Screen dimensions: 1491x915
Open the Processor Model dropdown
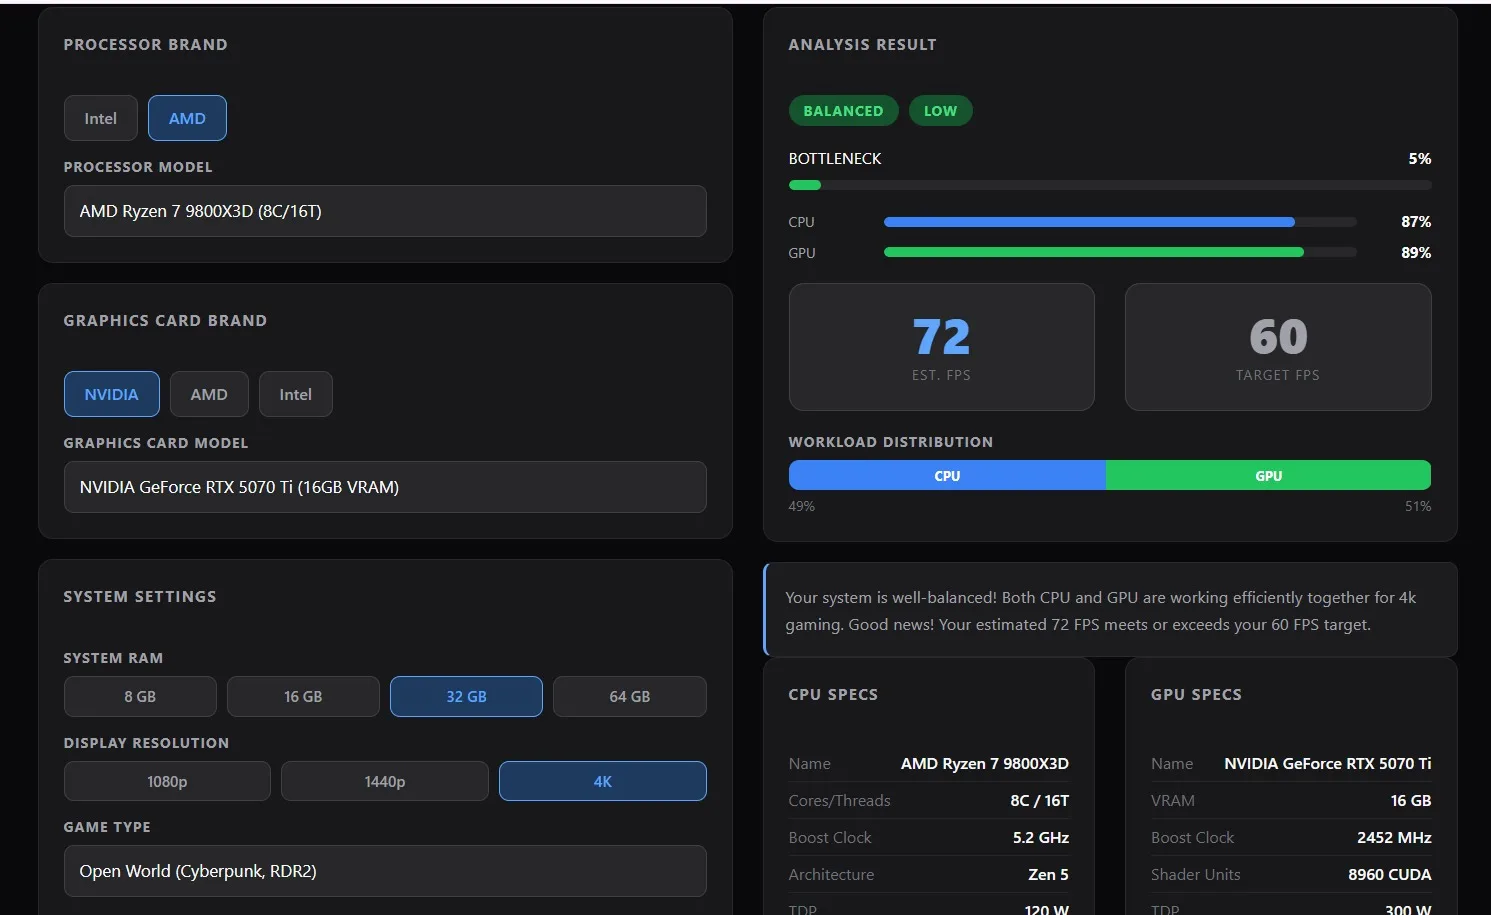pyautogui.click(x=385, y=211)
